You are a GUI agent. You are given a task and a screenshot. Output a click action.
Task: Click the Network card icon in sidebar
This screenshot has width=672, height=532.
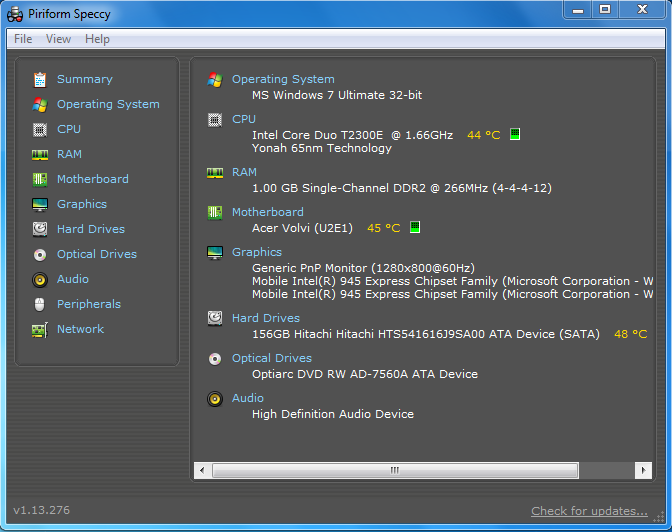pos(40,330)
